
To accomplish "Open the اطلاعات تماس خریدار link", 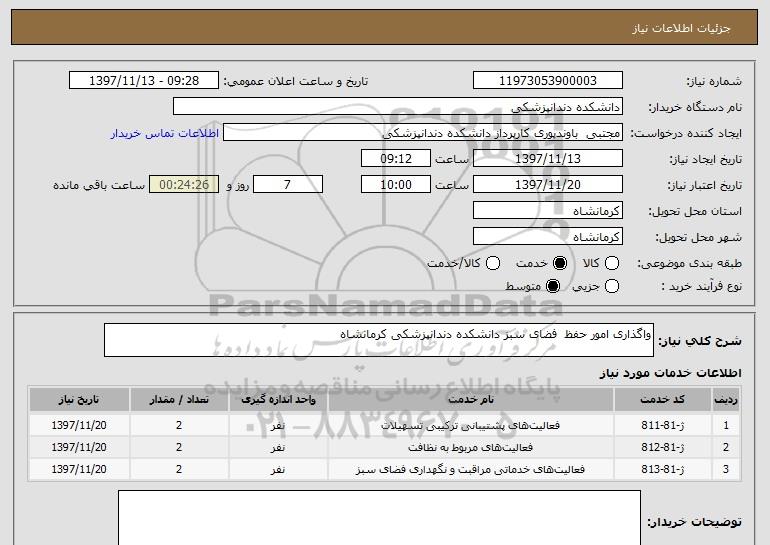I will [x=165, y=133].
